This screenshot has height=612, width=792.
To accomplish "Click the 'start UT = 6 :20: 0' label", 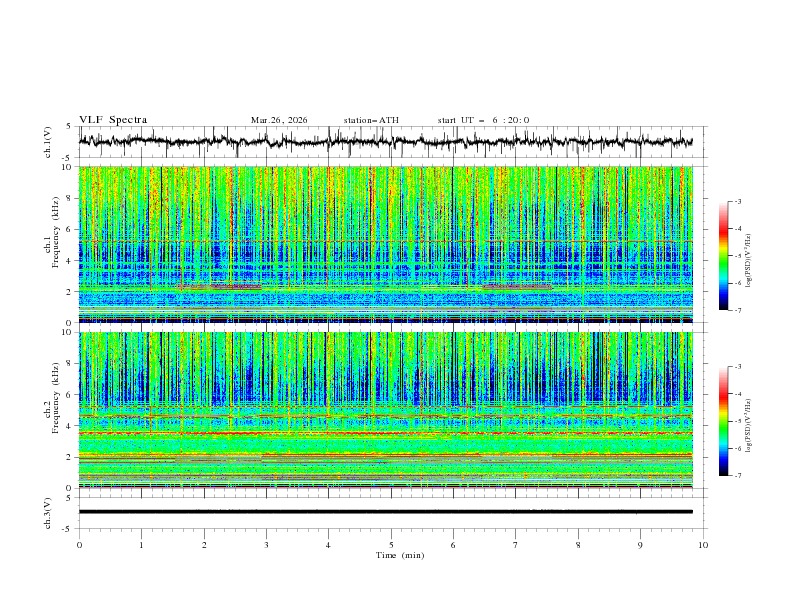I will 483,120.
